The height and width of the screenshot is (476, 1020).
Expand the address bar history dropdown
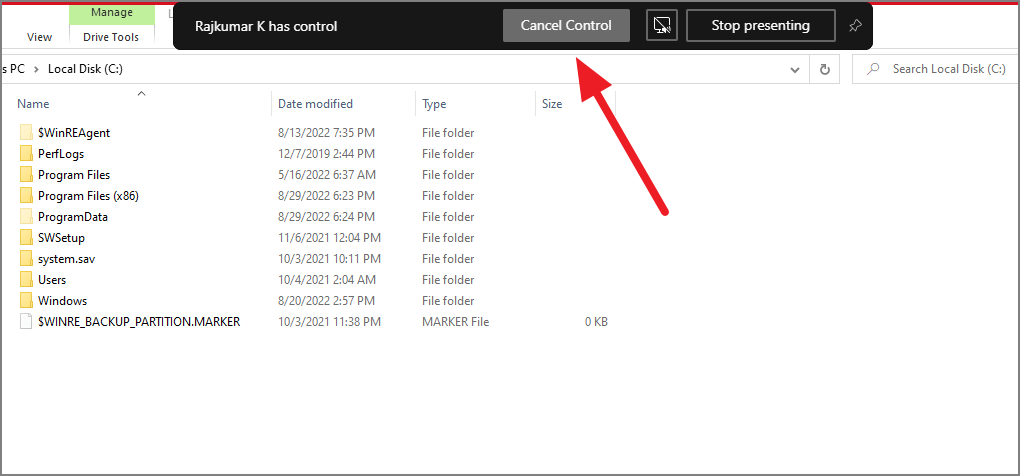tap(795, 69)
